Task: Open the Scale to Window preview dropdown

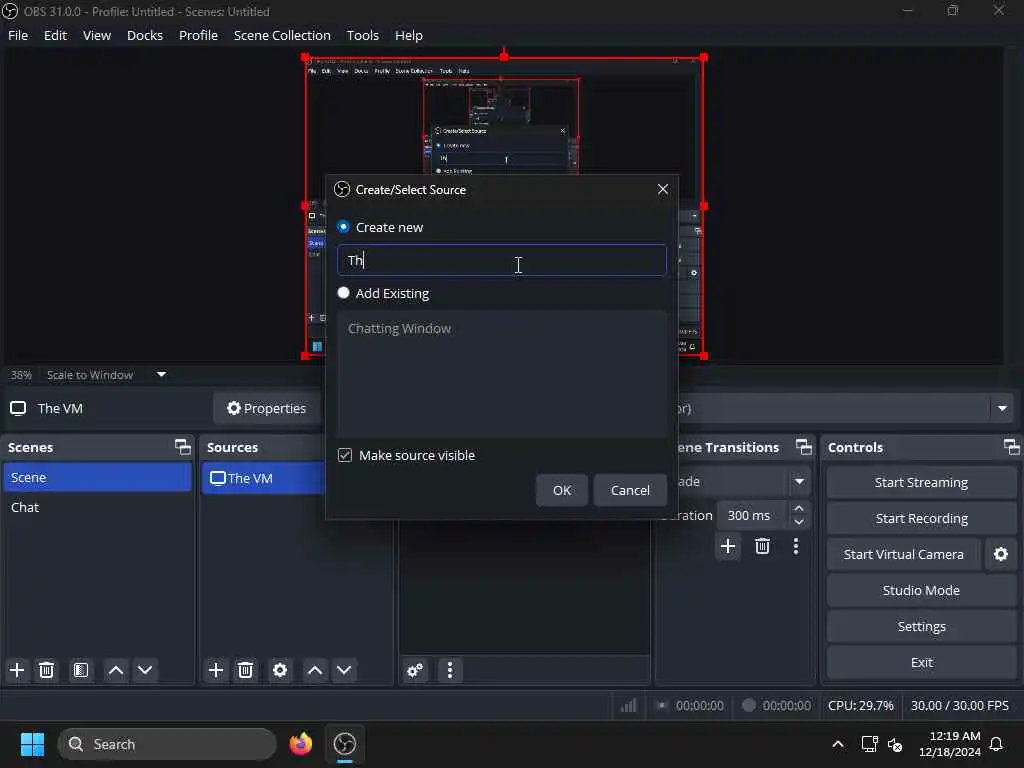Action: tap(161, 375)
